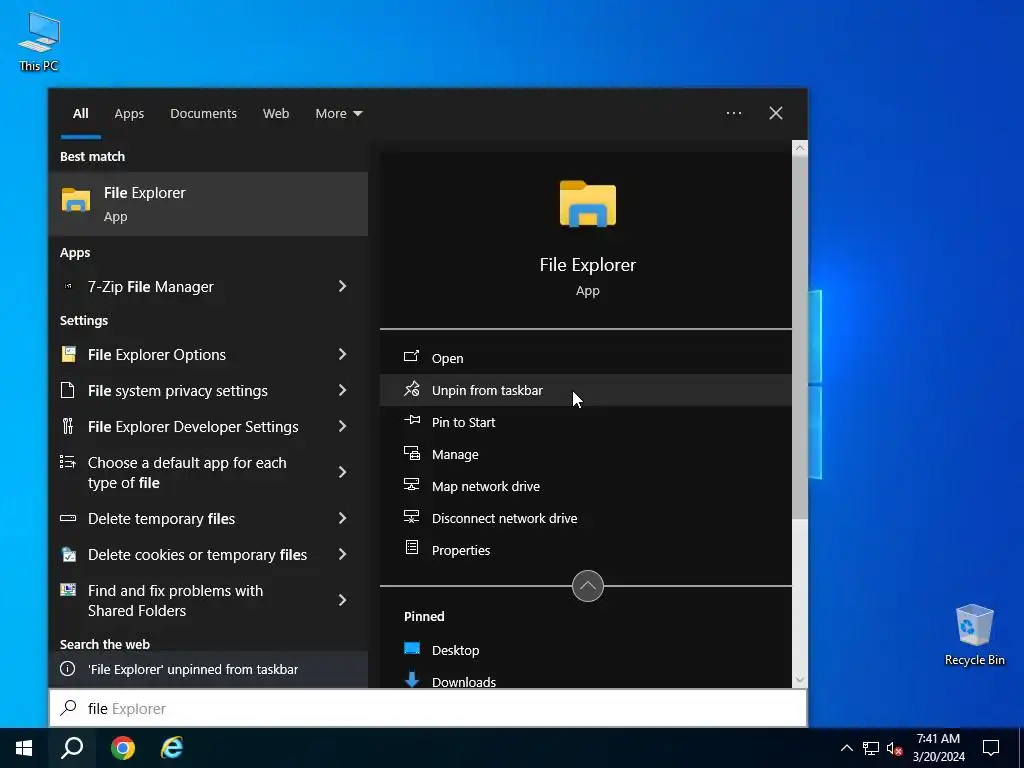The width and height of the screenshot is (1024, 768).
Task: Click the Choose a default app icon
Action: click(x=68, y=462)
